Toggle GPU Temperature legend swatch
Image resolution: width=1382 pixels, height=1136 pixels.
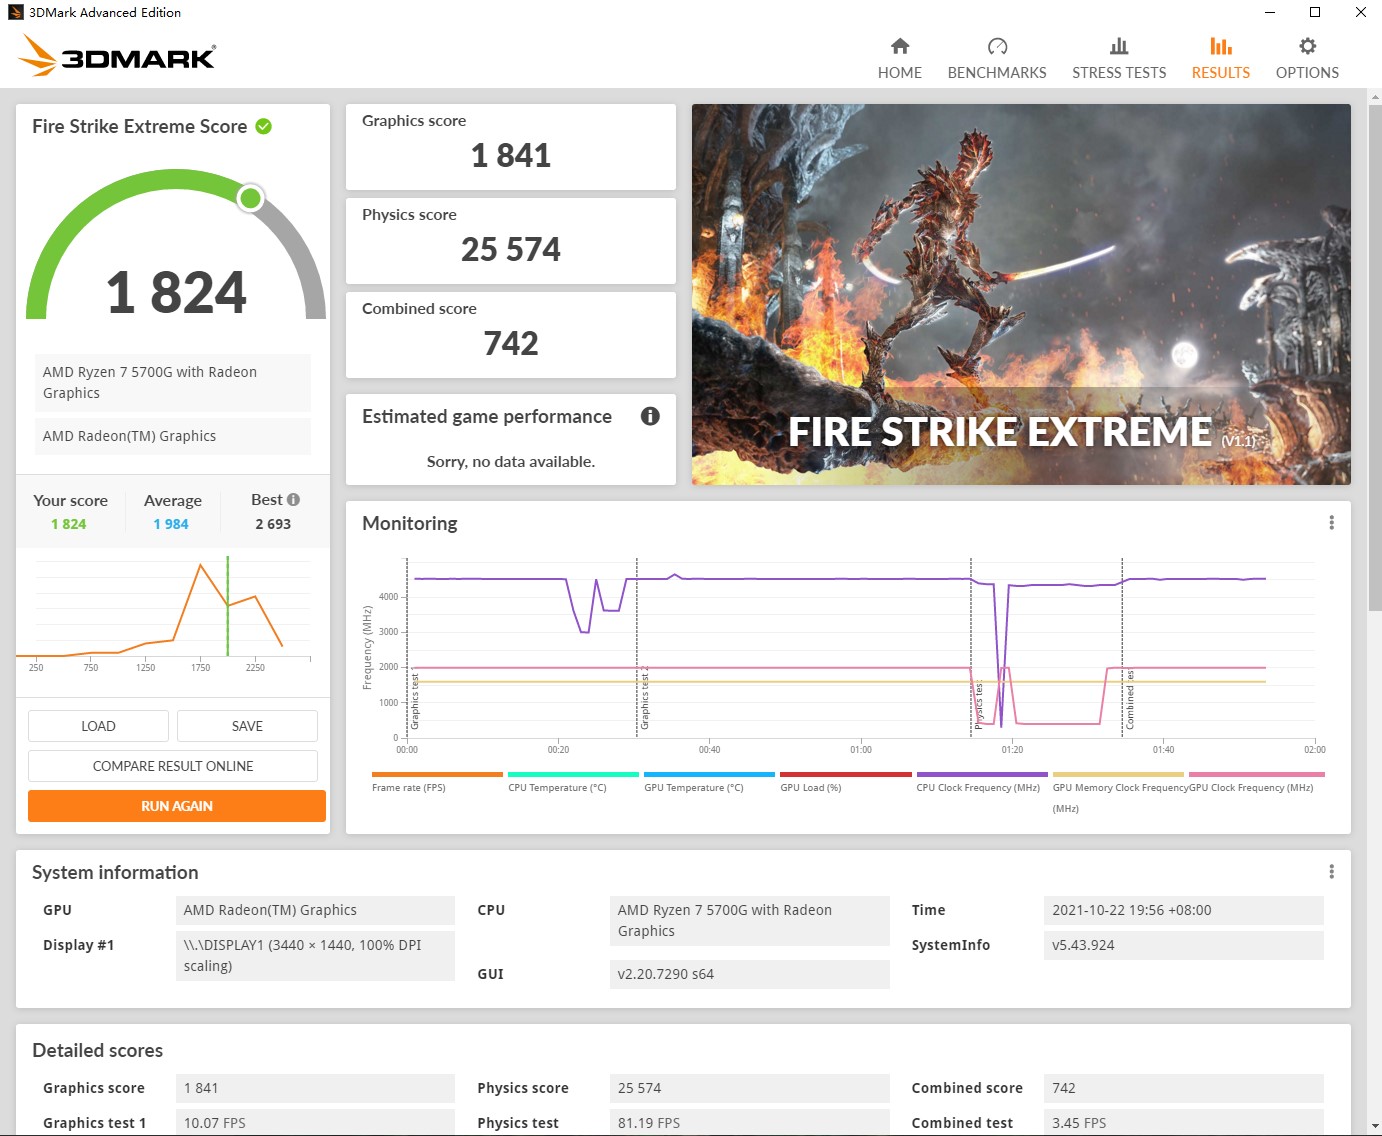coord(709,774)
